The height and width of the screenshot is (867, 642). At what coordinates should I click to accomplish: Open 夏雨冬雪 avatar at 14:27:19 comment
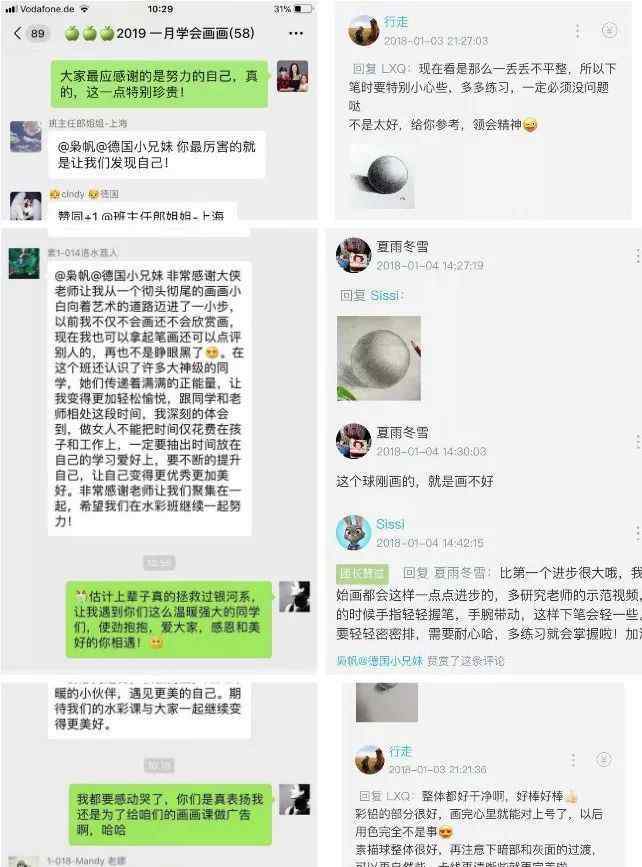(353, 255)
